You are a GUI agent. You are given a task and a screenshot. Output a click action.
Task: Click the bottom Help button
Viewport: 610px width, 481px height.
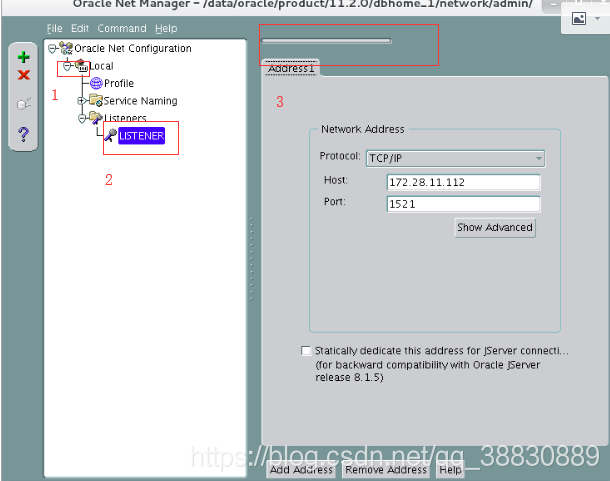[x=450, y=470]
